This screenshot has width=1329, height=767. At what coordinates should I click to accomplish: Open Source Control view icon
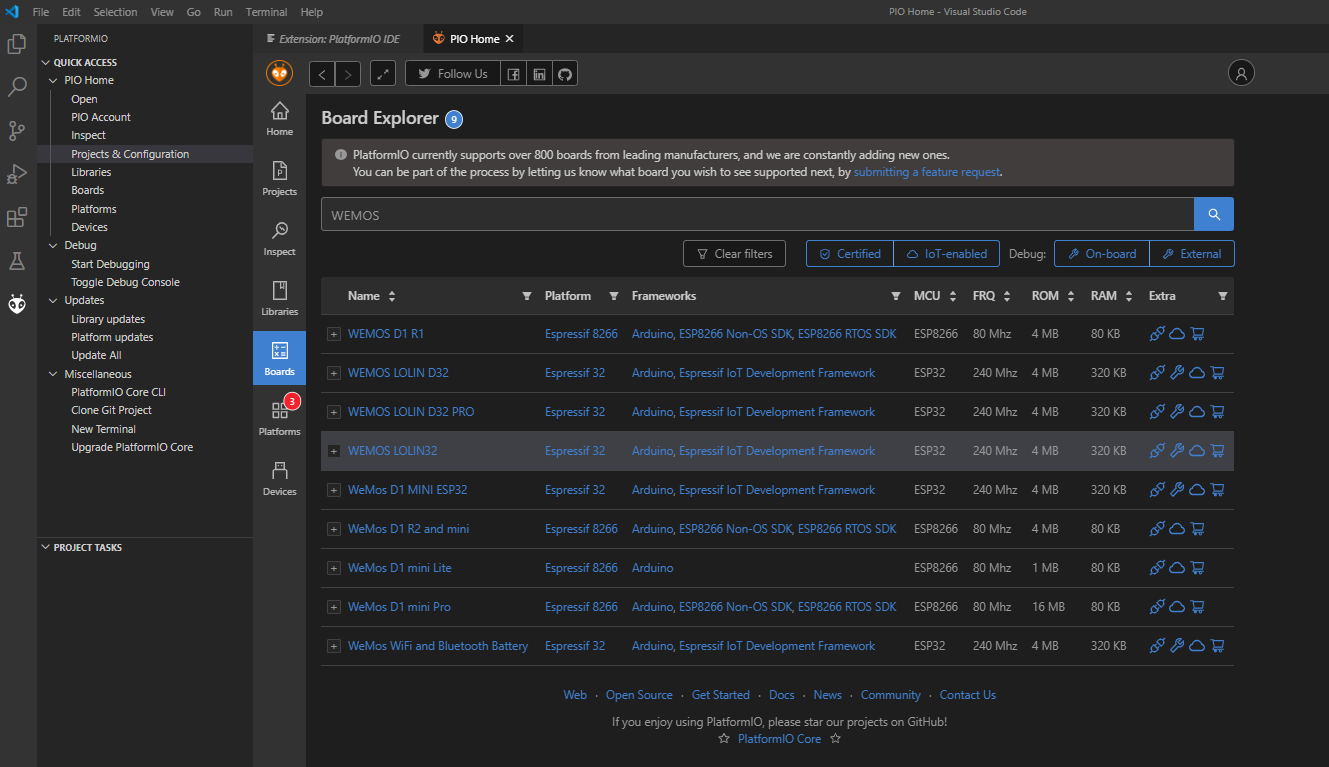(17, 130)
